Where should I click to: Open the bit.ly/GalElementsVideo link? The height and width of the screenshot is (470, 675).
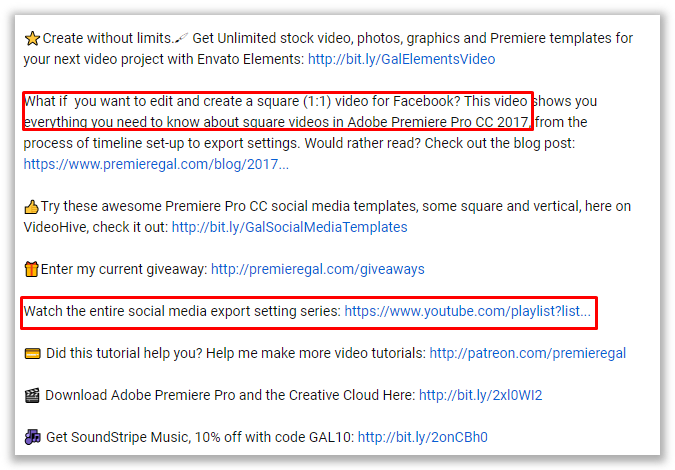[401, 59]
